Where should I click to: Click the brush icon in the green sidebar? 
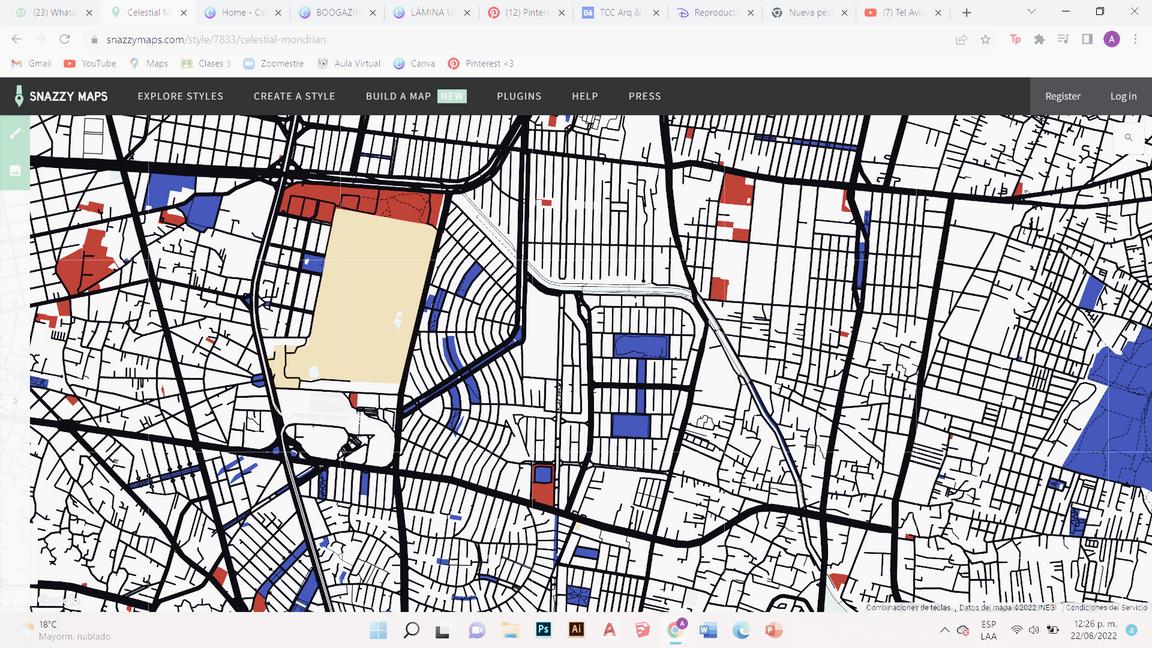coord(15,133)
